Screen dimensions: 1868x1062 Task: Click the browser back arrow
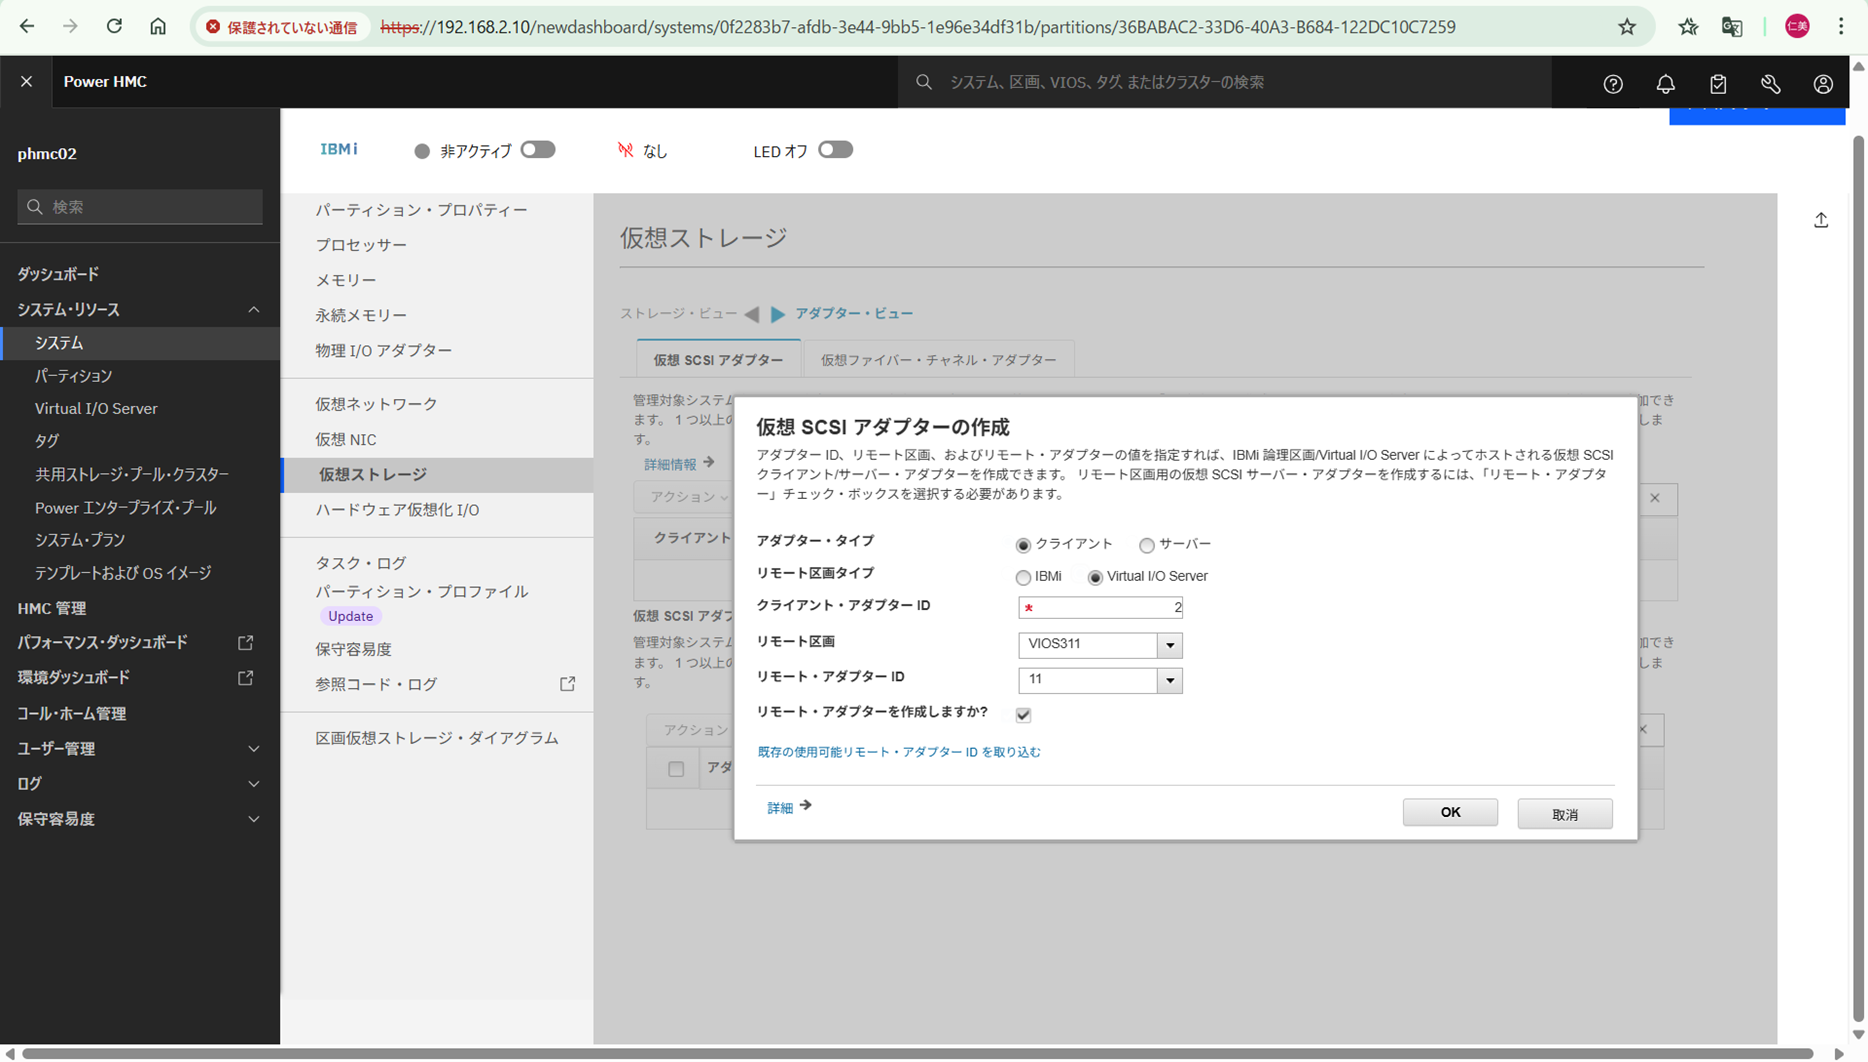27,27
